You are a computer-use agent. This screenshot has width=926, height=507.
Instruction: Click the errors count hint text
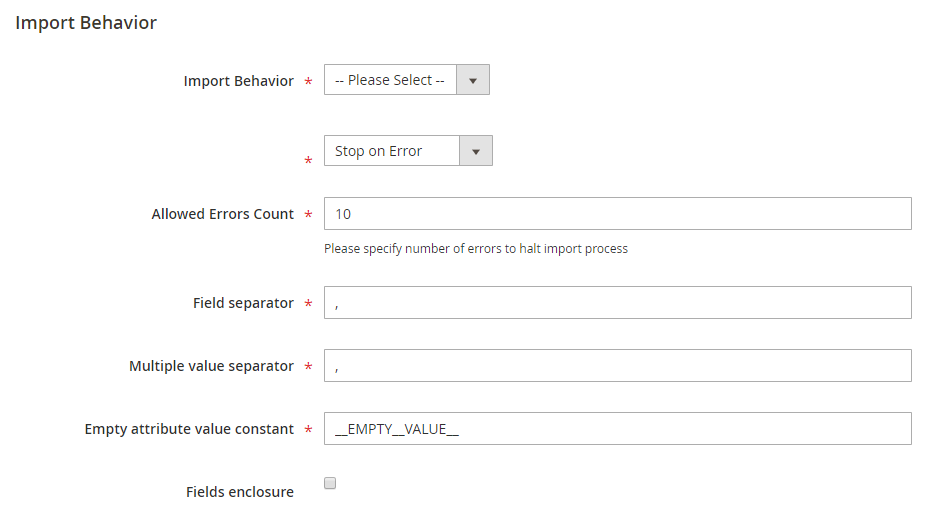click(476, 248)
